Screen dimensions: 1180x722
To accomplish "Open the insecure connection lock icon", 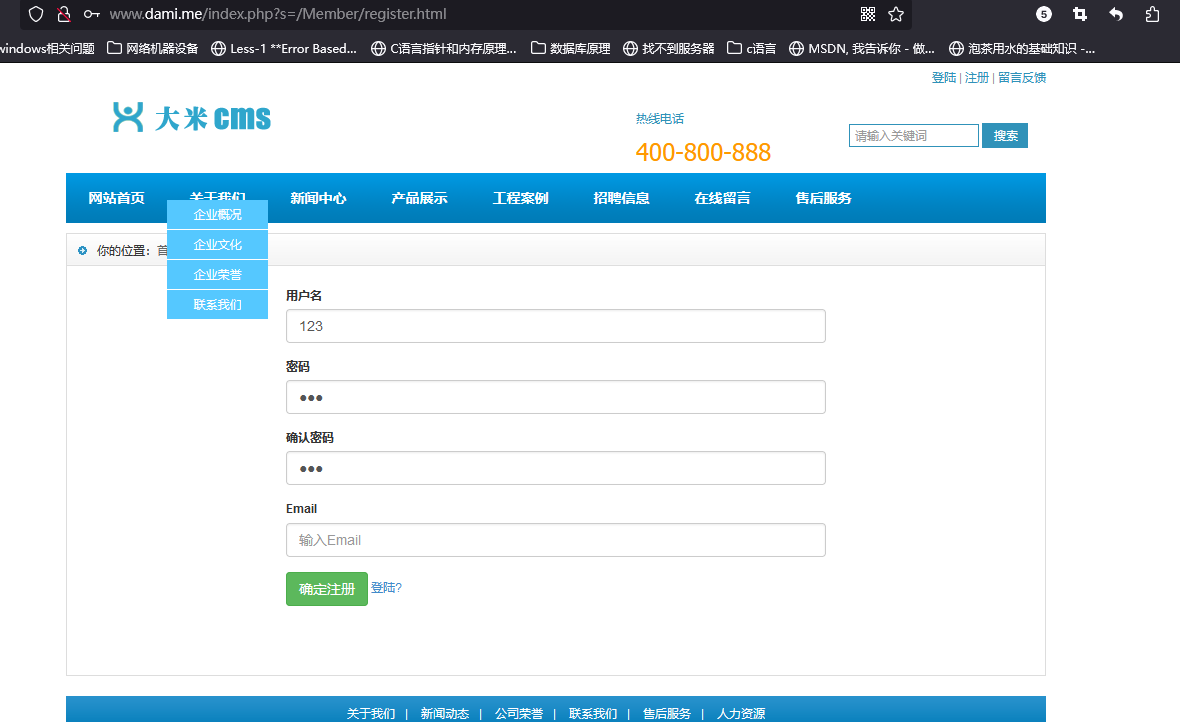I will (x=62, y=14).
